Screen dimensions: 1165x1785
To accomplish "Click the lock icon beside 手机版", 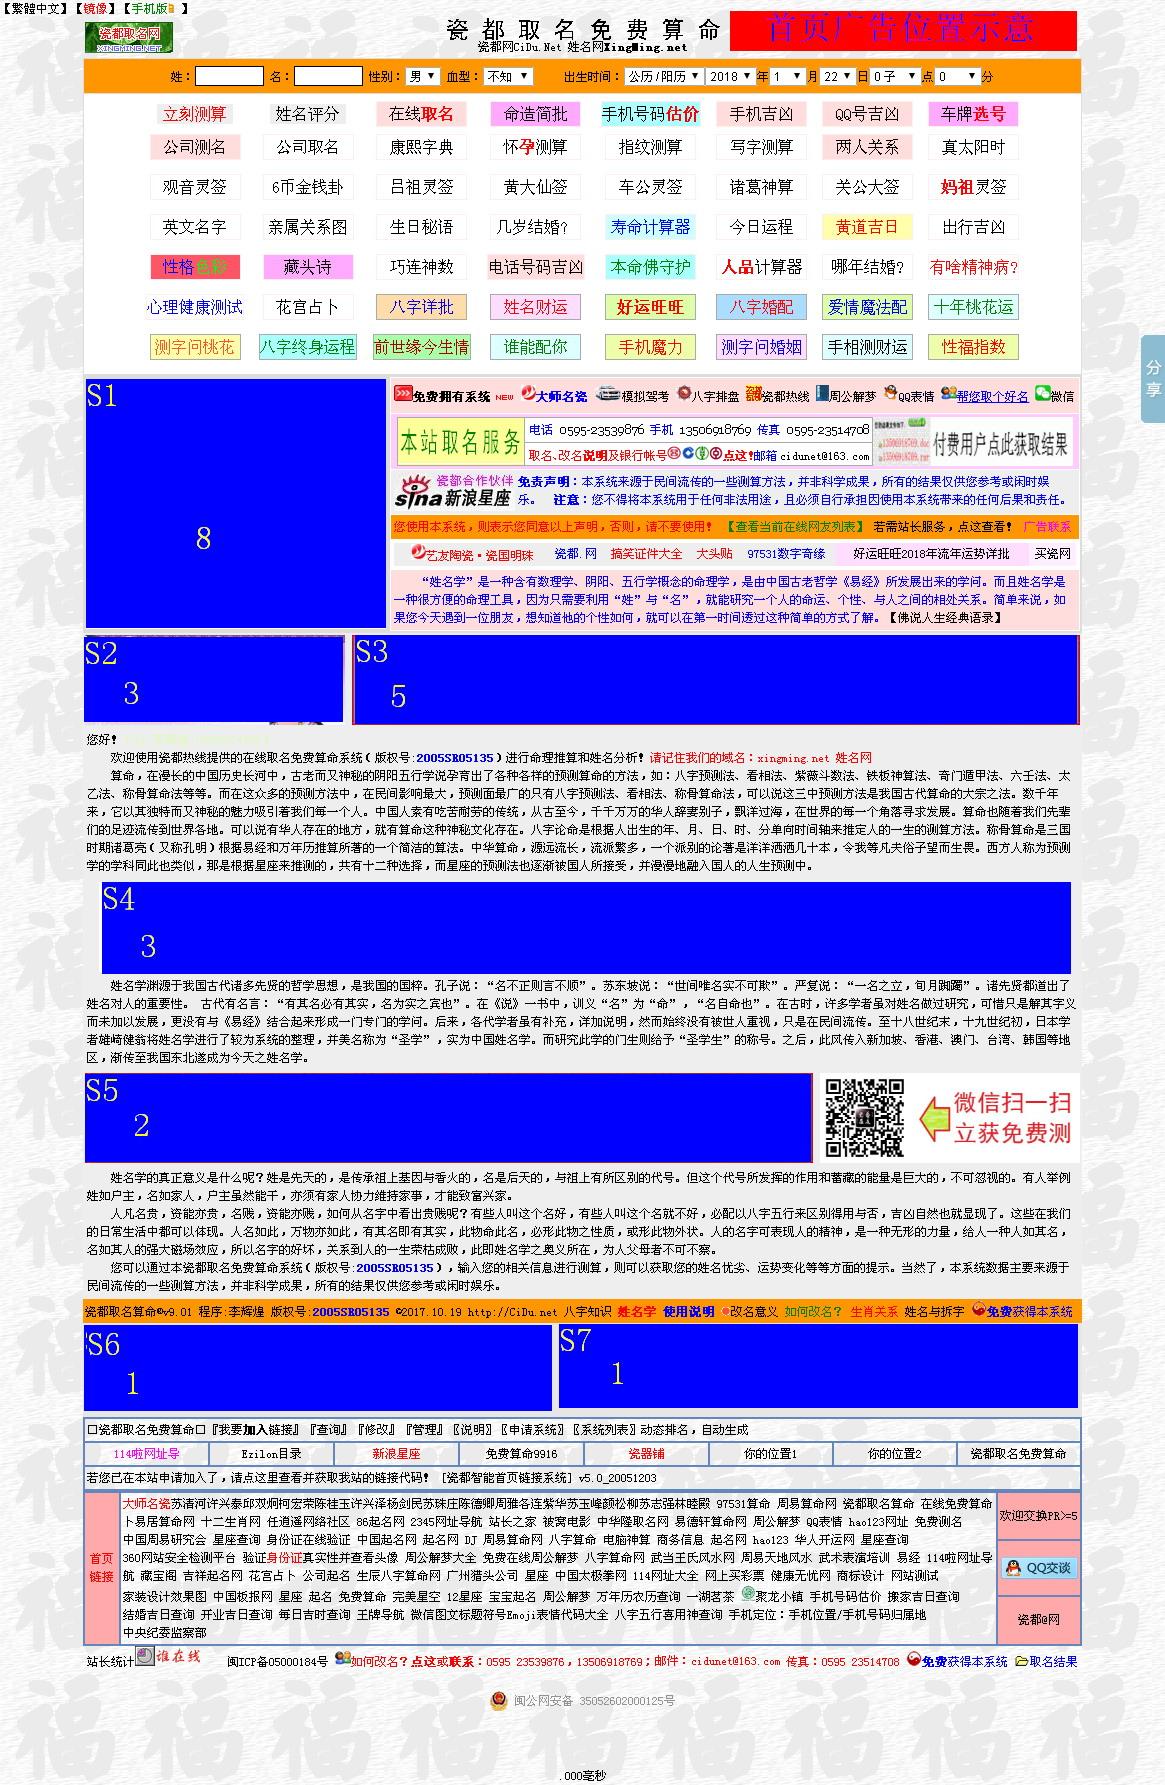I will 171,8.
